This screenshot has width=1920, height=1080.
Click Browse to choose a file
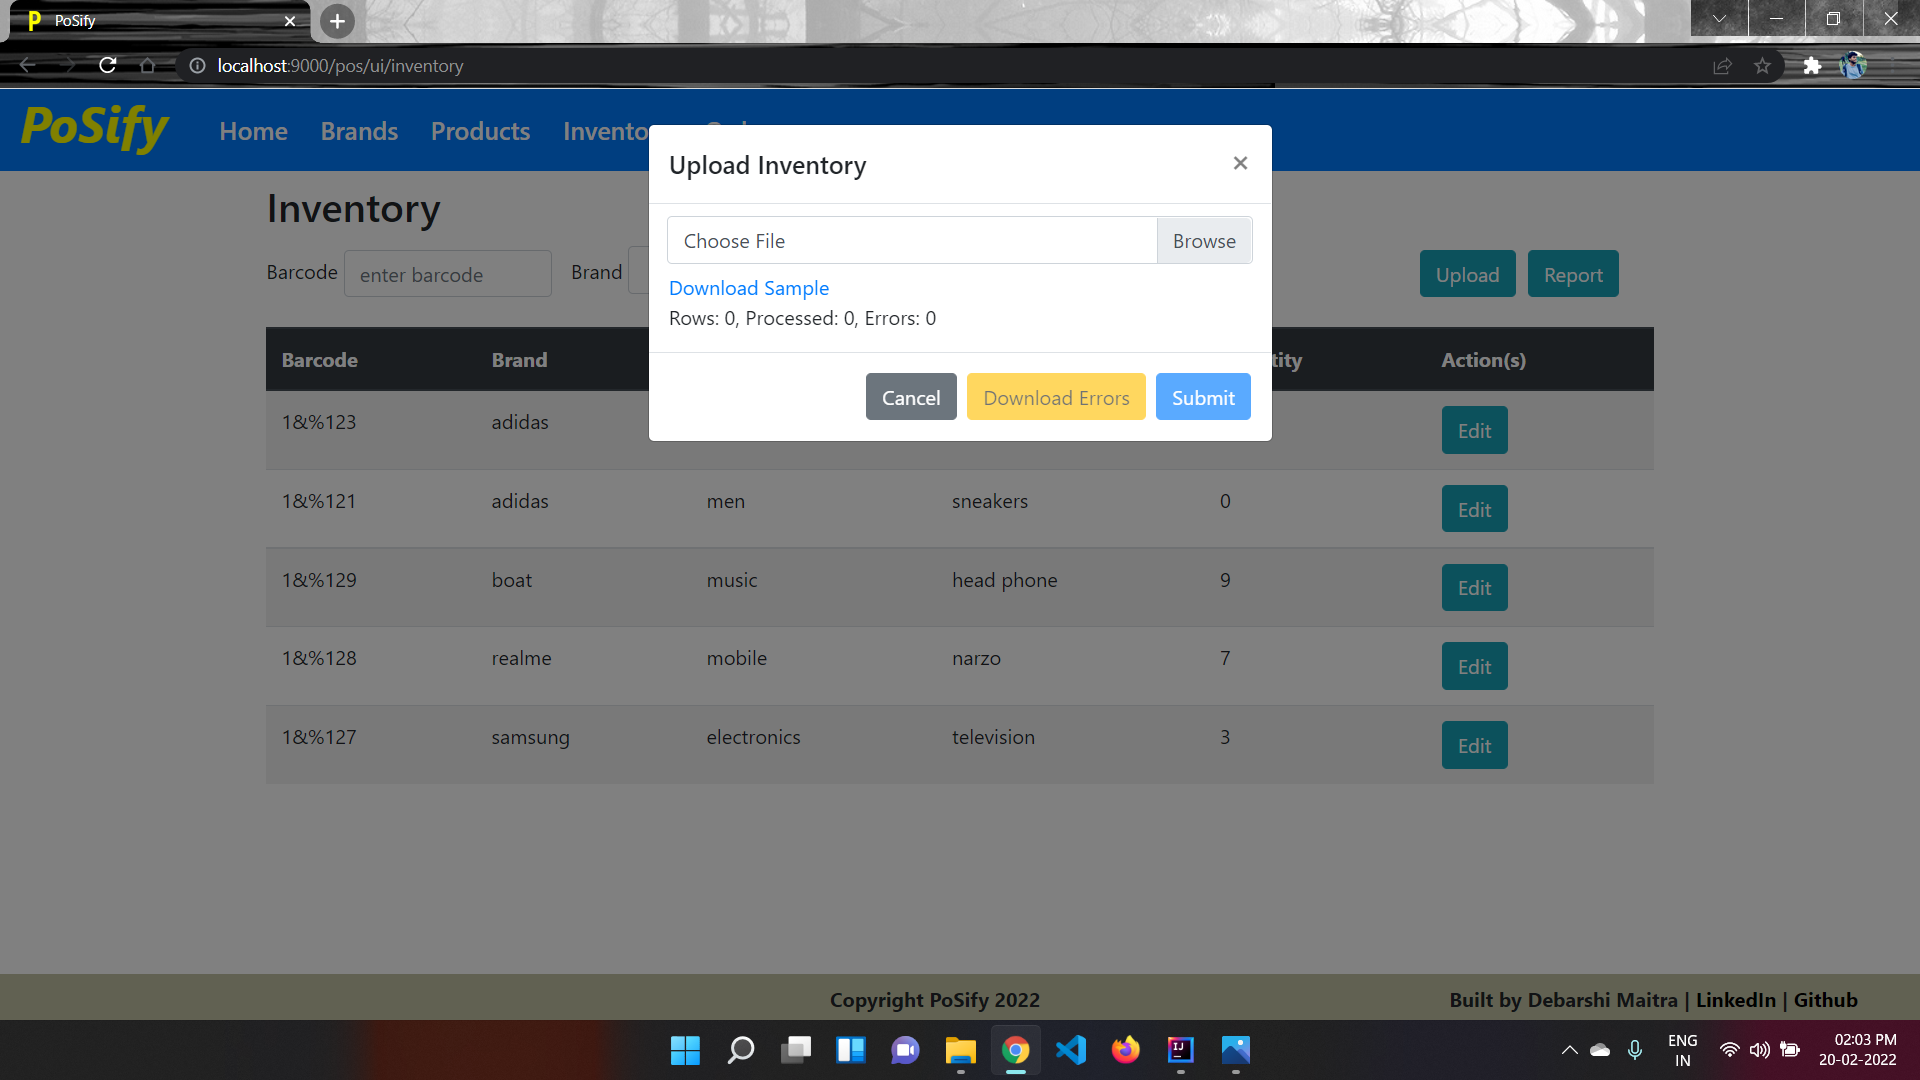1204,241
